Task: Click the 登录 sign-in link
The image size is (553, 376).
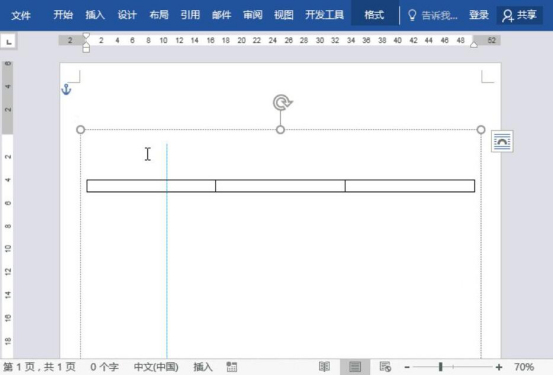Action: pyautogui.click(x=479, y=15)
